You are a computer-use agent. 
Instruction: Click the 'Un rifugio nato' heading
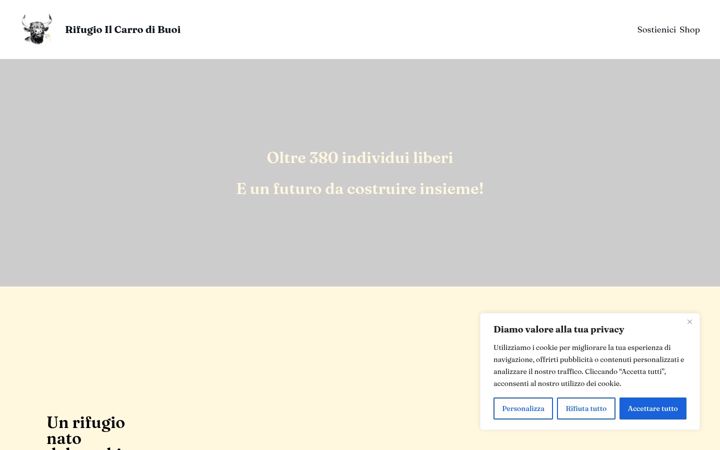click(x=86, y=431)
